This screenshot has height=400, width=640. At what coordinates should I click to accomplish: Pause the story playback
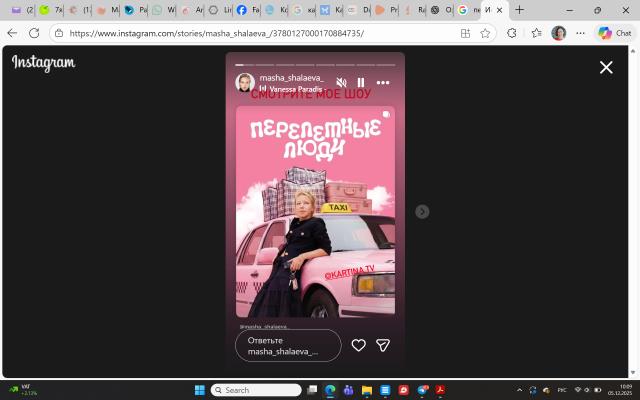(x=361, y=83)
